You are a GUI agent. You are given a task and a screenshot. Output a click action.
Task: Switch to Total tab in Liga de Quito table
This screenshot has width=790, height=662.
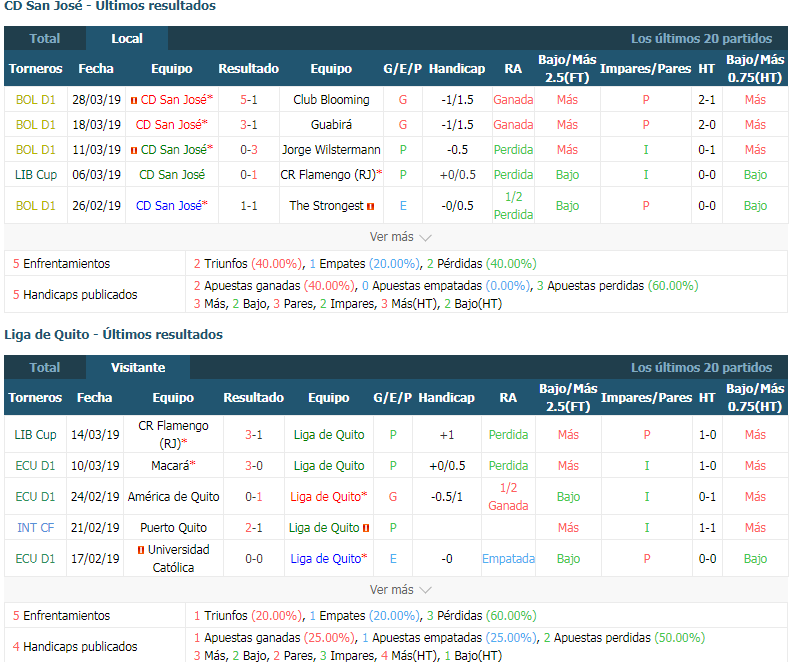click(x=45, y=367)
